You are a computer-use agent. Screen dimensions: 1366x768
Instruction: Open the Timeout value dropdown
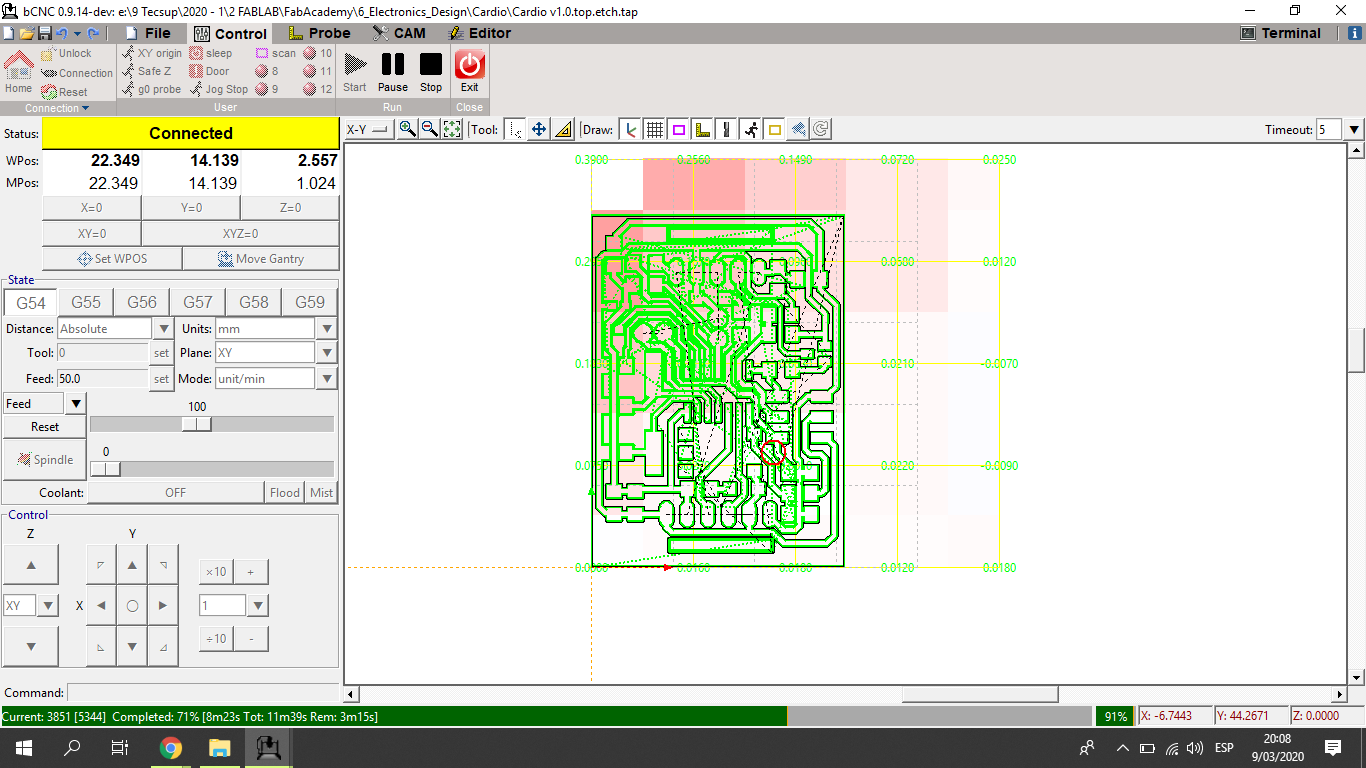pos(1354,129)
